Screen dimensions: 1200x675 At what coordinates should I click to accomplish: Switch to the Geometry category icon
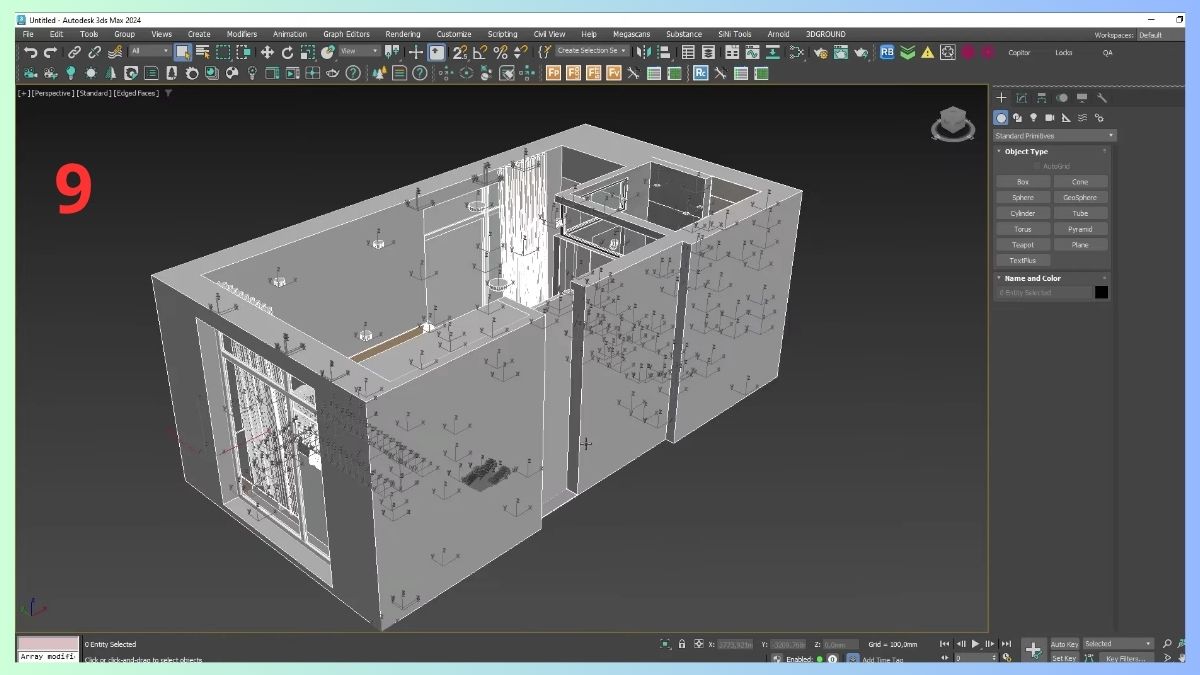(x=1000, y=117)
